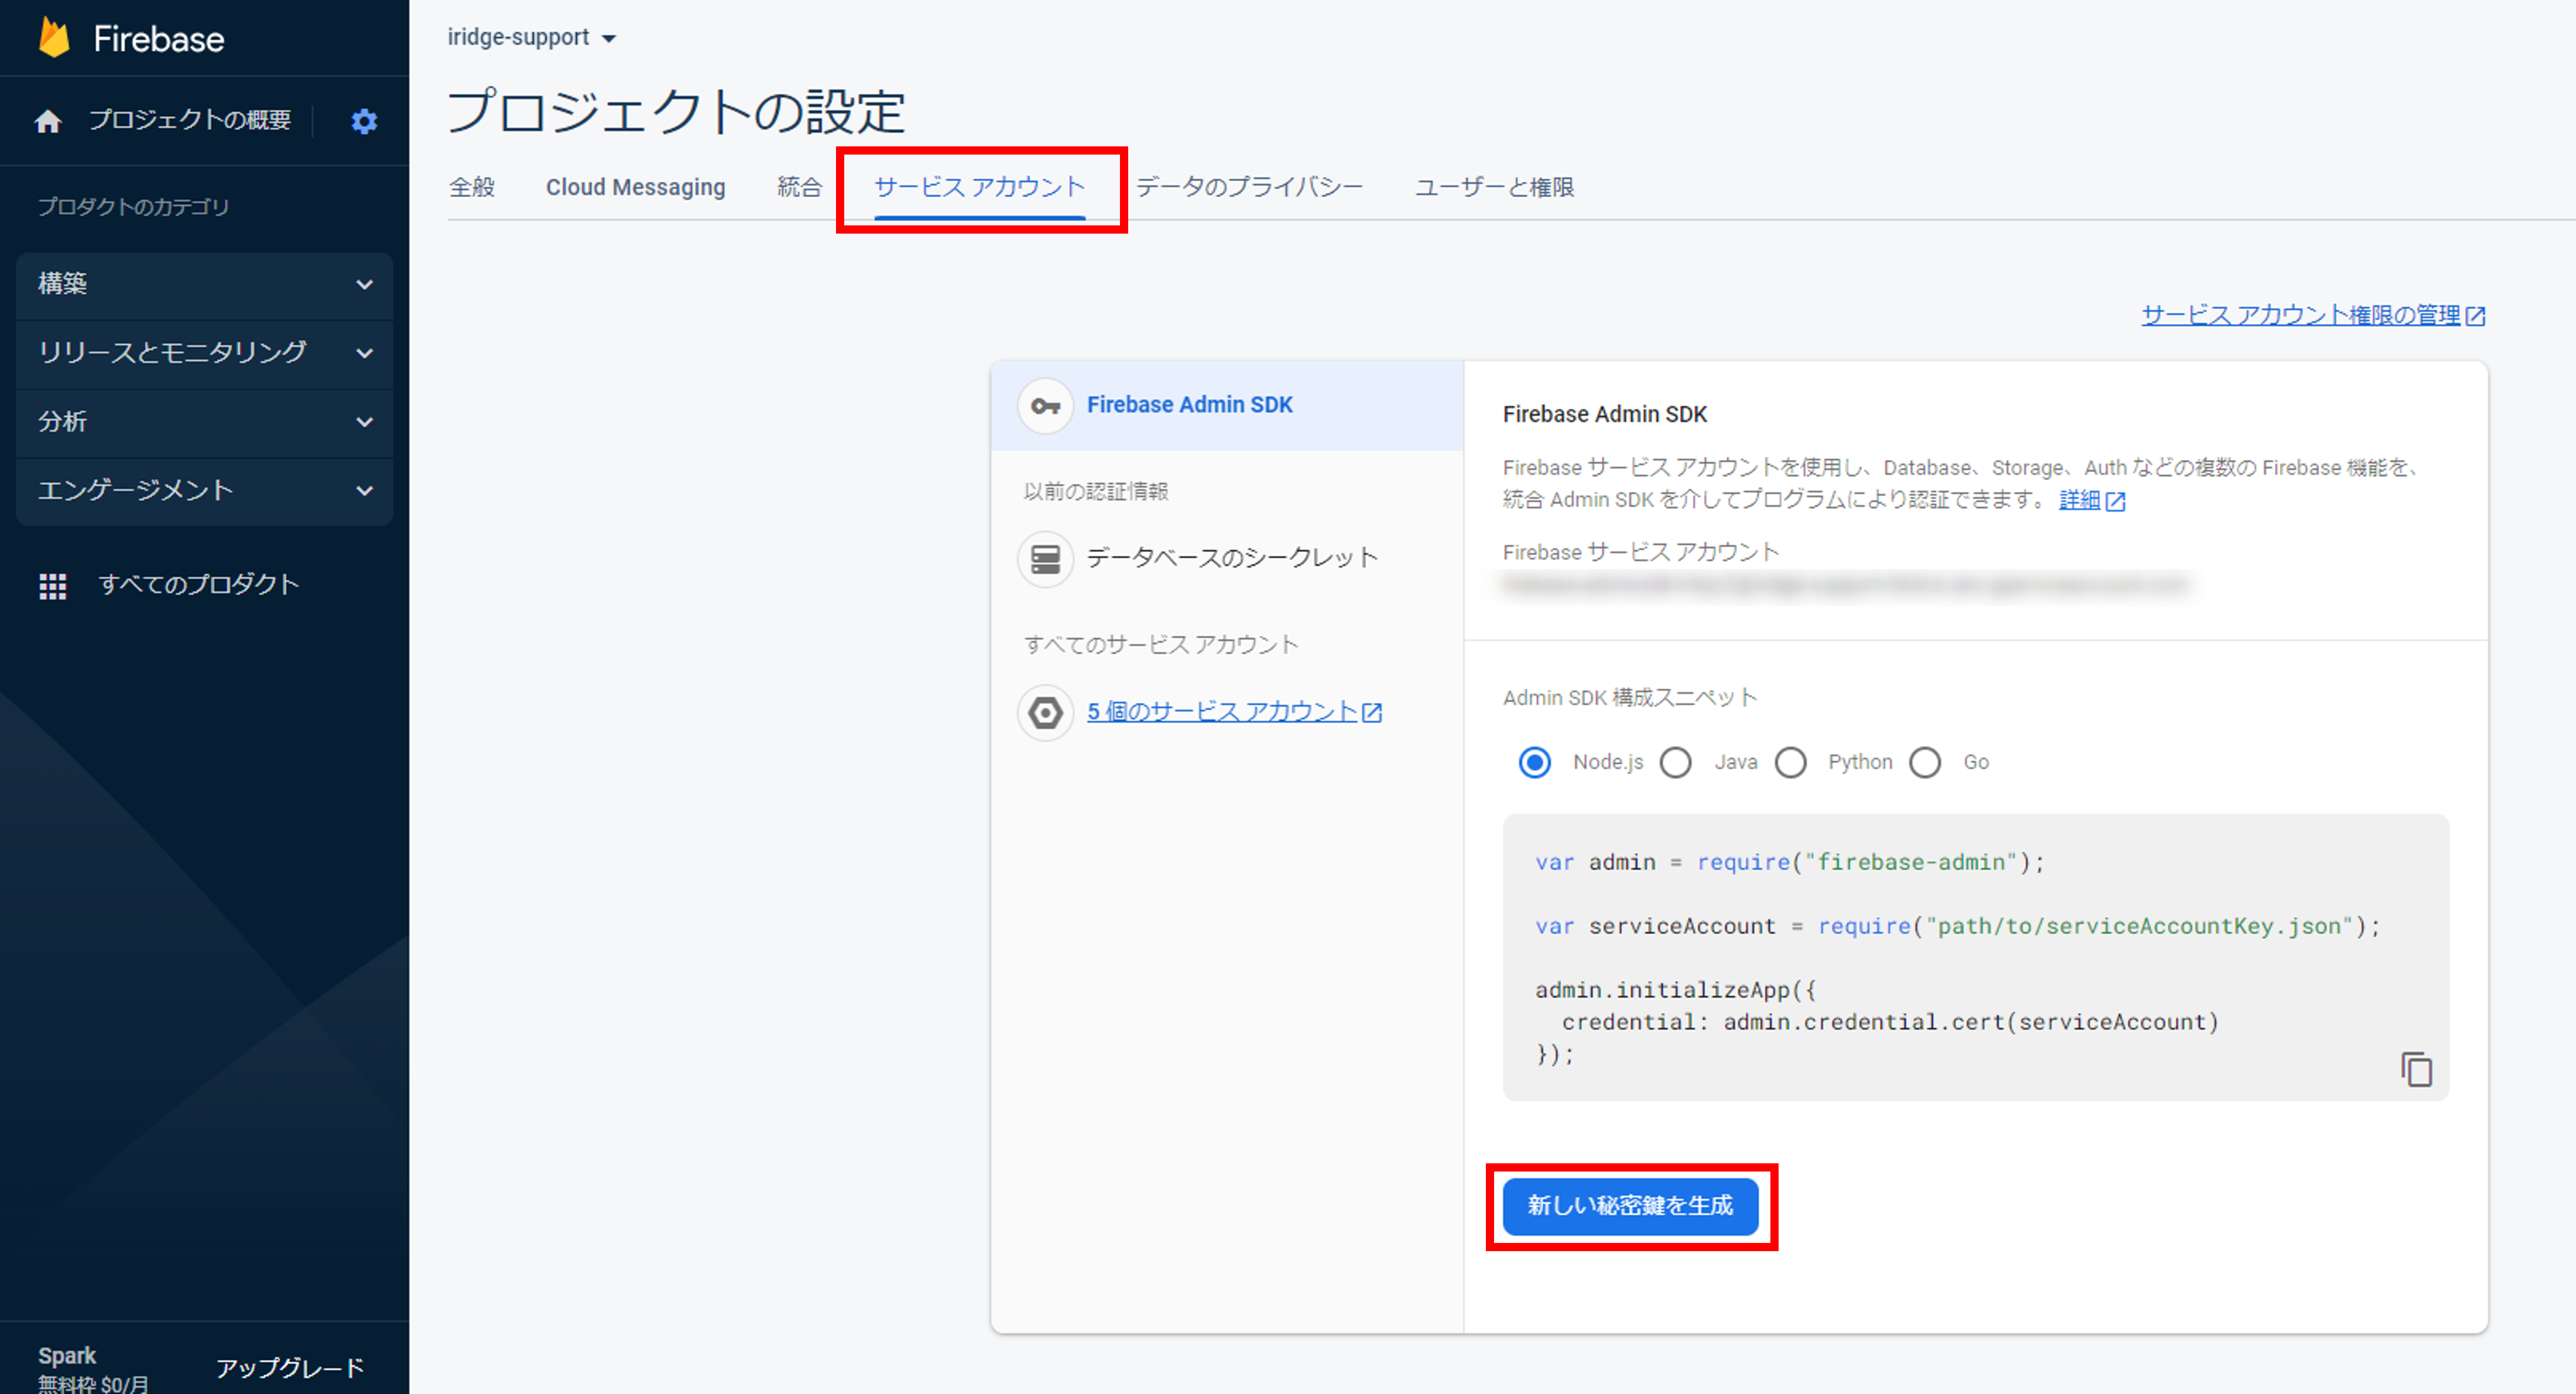Click アップグレード plan button
The image size is (2576, 1394).
click(290, 1367)
